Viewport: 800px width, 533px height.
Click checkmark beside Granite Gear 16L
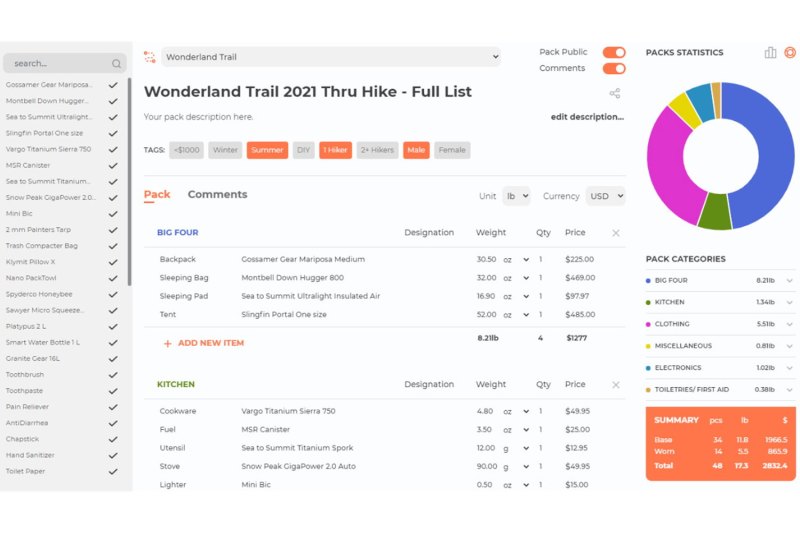coord(113,359)
